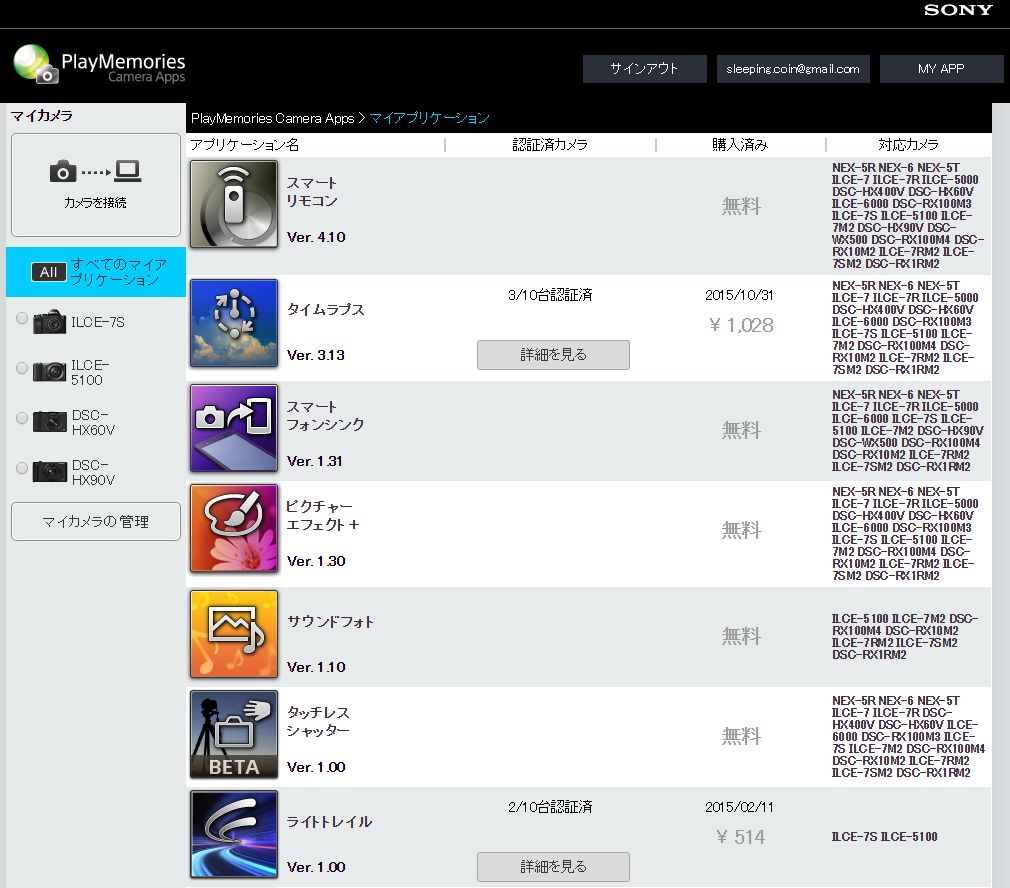This screenshot has width=1010, height=888.
Task: Open the Touchless Shutter BETA icon
Action: click(234, 734)
